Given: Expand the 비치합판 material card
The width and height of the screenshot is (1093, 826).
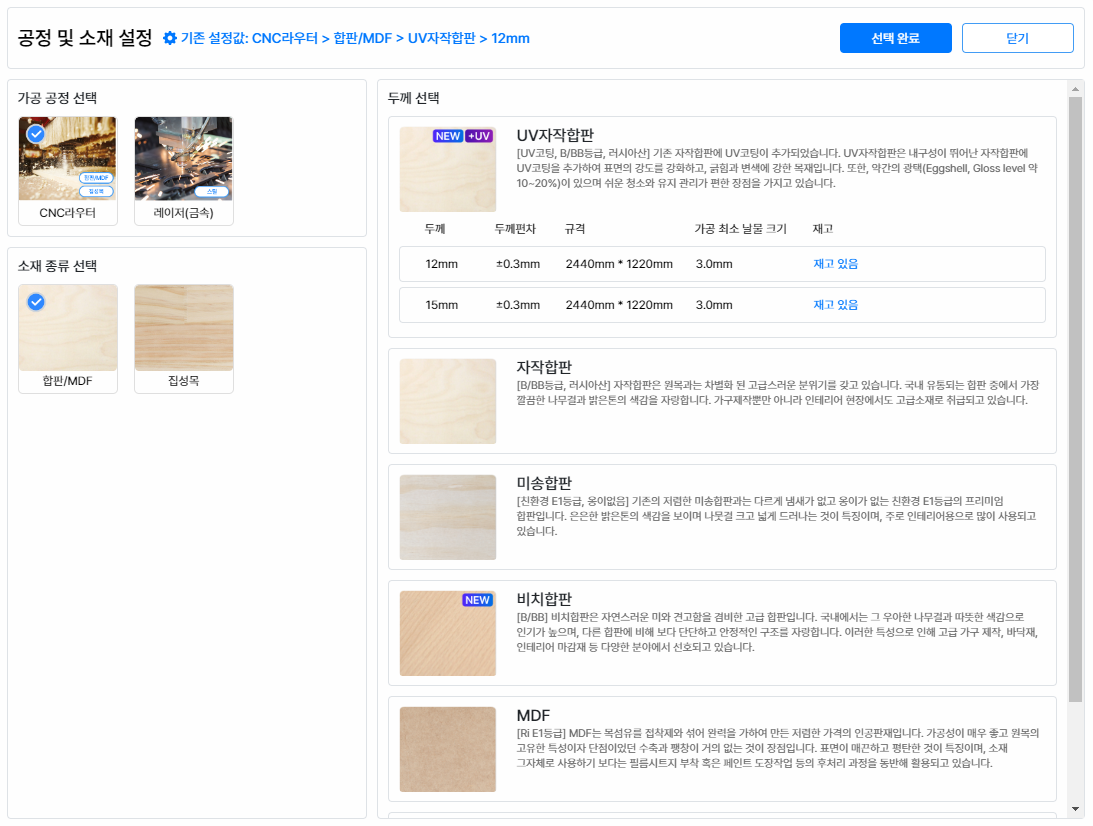Looking at the screenshot, I should tap(722, 633).
